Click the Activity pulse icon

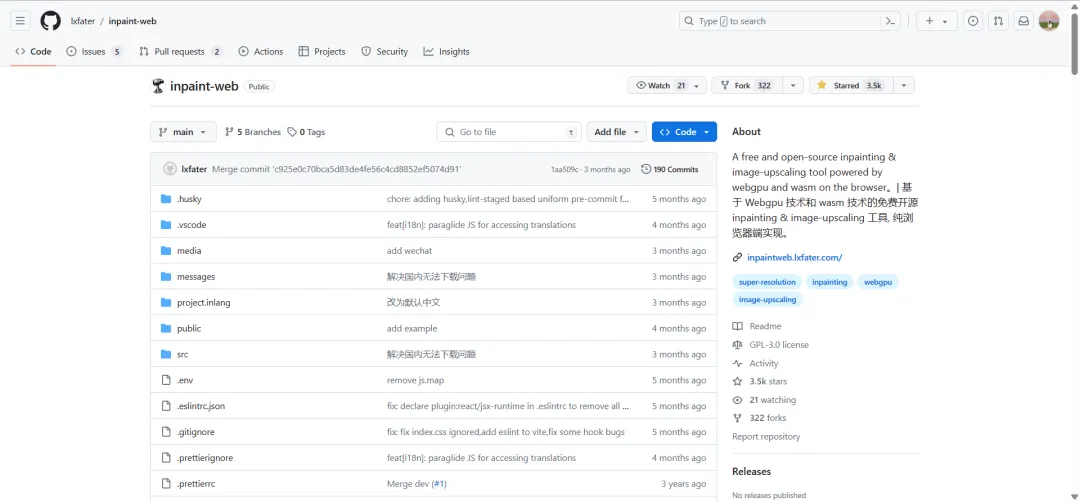[x=737, y=364]
